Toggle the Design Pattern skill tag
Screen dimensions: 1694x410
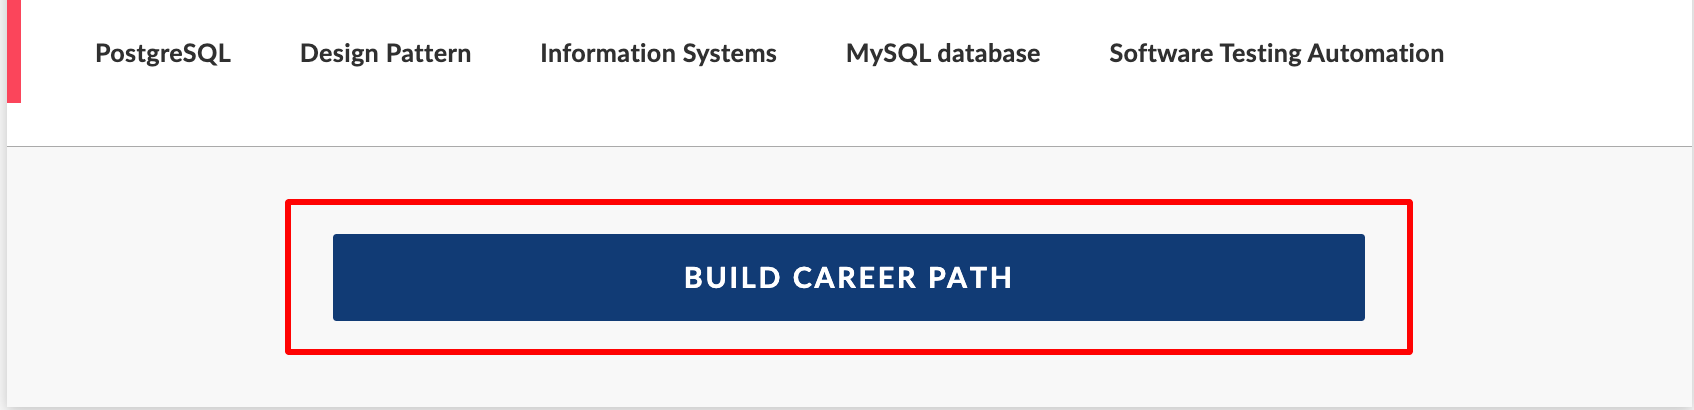385,53
